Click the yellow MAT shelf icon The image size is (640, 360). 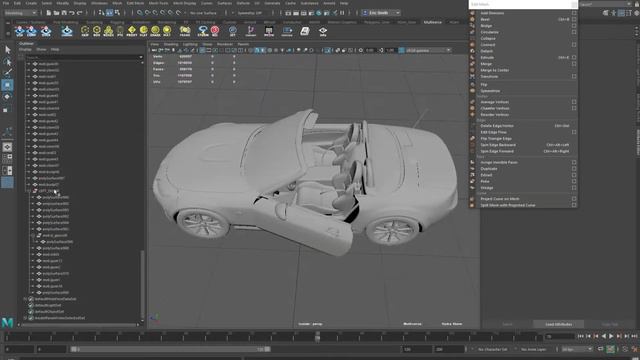pyautogui.click(x=167, y=31)
